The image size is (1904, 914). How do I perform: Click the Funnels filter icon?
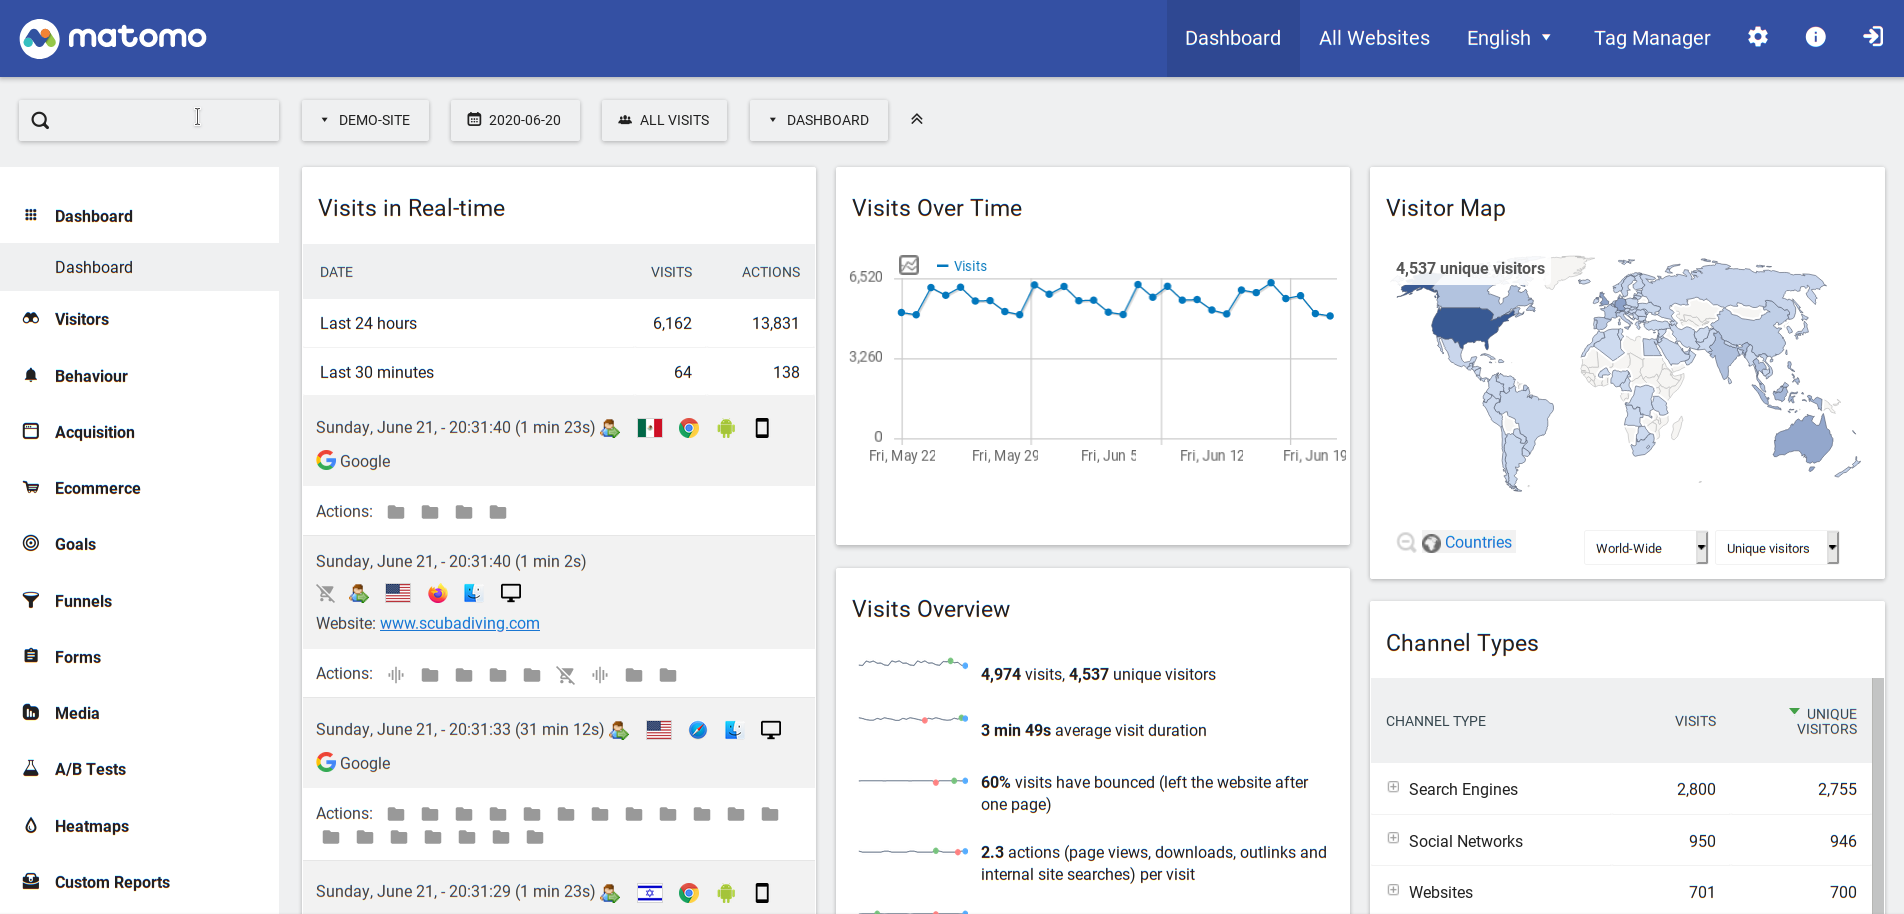pyautogui.click(x=31, y=600)
